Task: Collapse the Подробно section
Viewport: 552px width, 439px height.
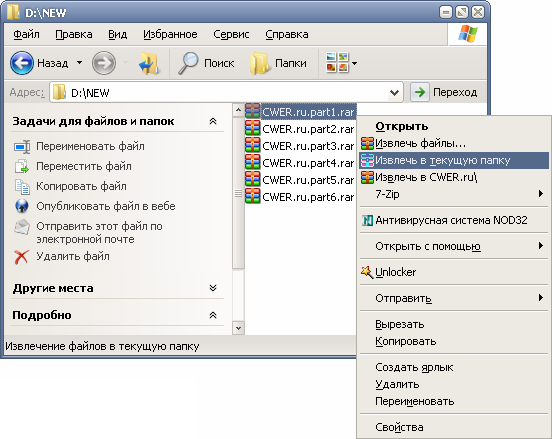Action: pos(213,315)
